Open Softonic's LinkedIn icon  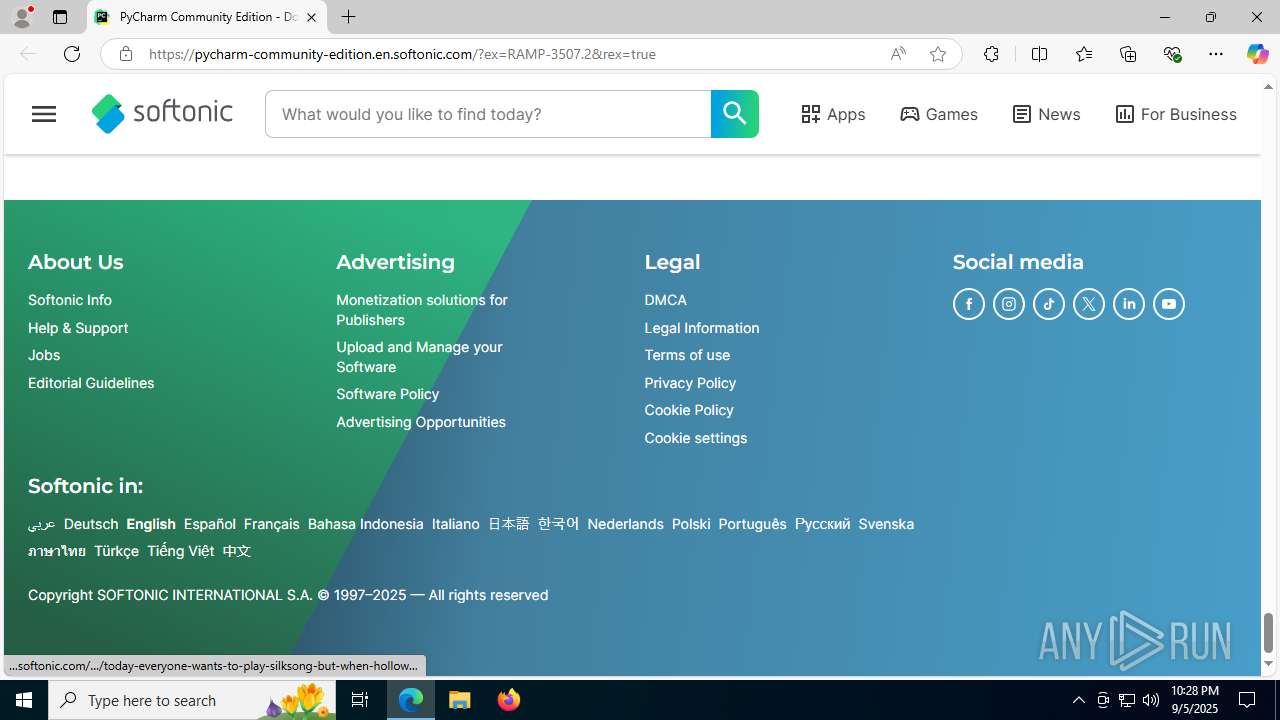coord(1129,304)
